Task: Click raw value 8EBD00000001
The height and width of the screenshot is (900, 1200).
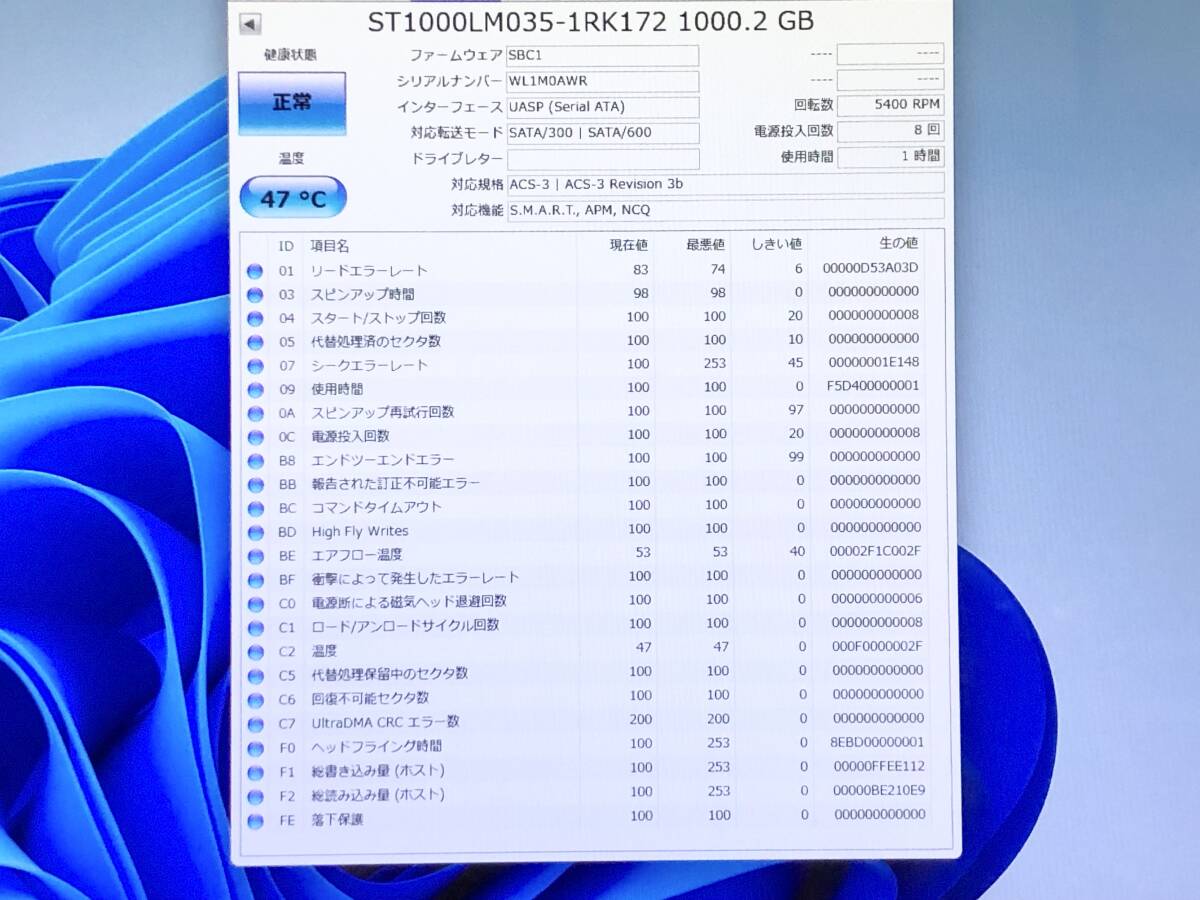Action: pos(875,743)
